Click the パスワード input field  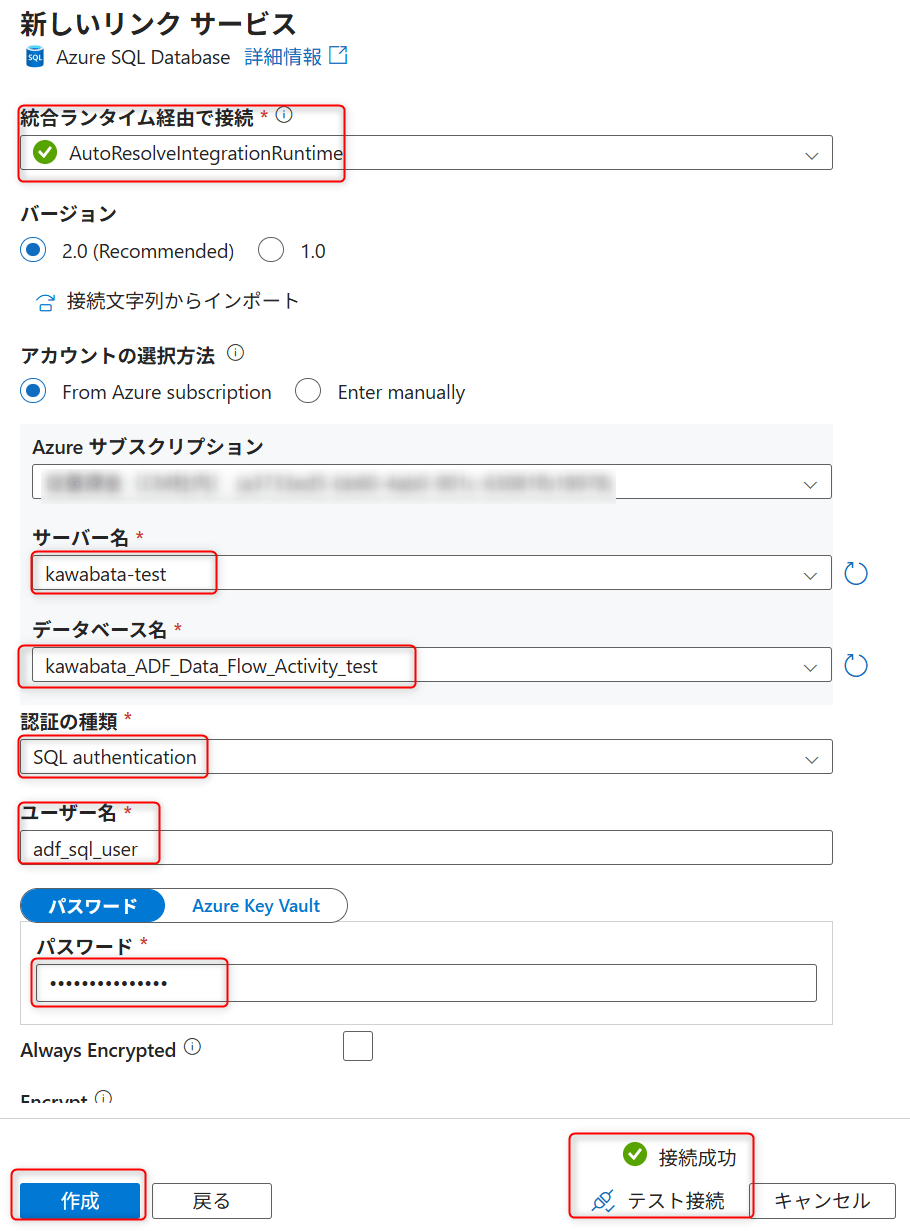[427, 983]
